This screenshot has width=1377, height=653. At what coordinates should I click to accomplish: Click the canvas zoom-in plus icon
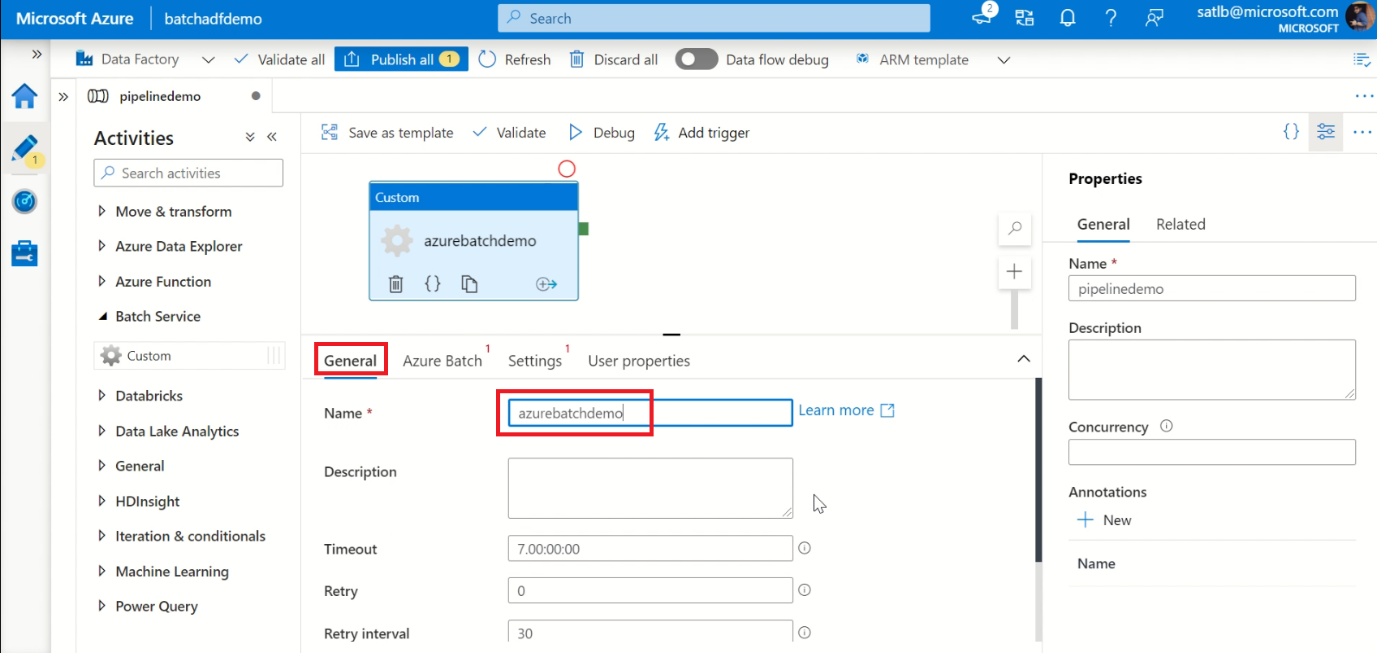point(1014,271)
